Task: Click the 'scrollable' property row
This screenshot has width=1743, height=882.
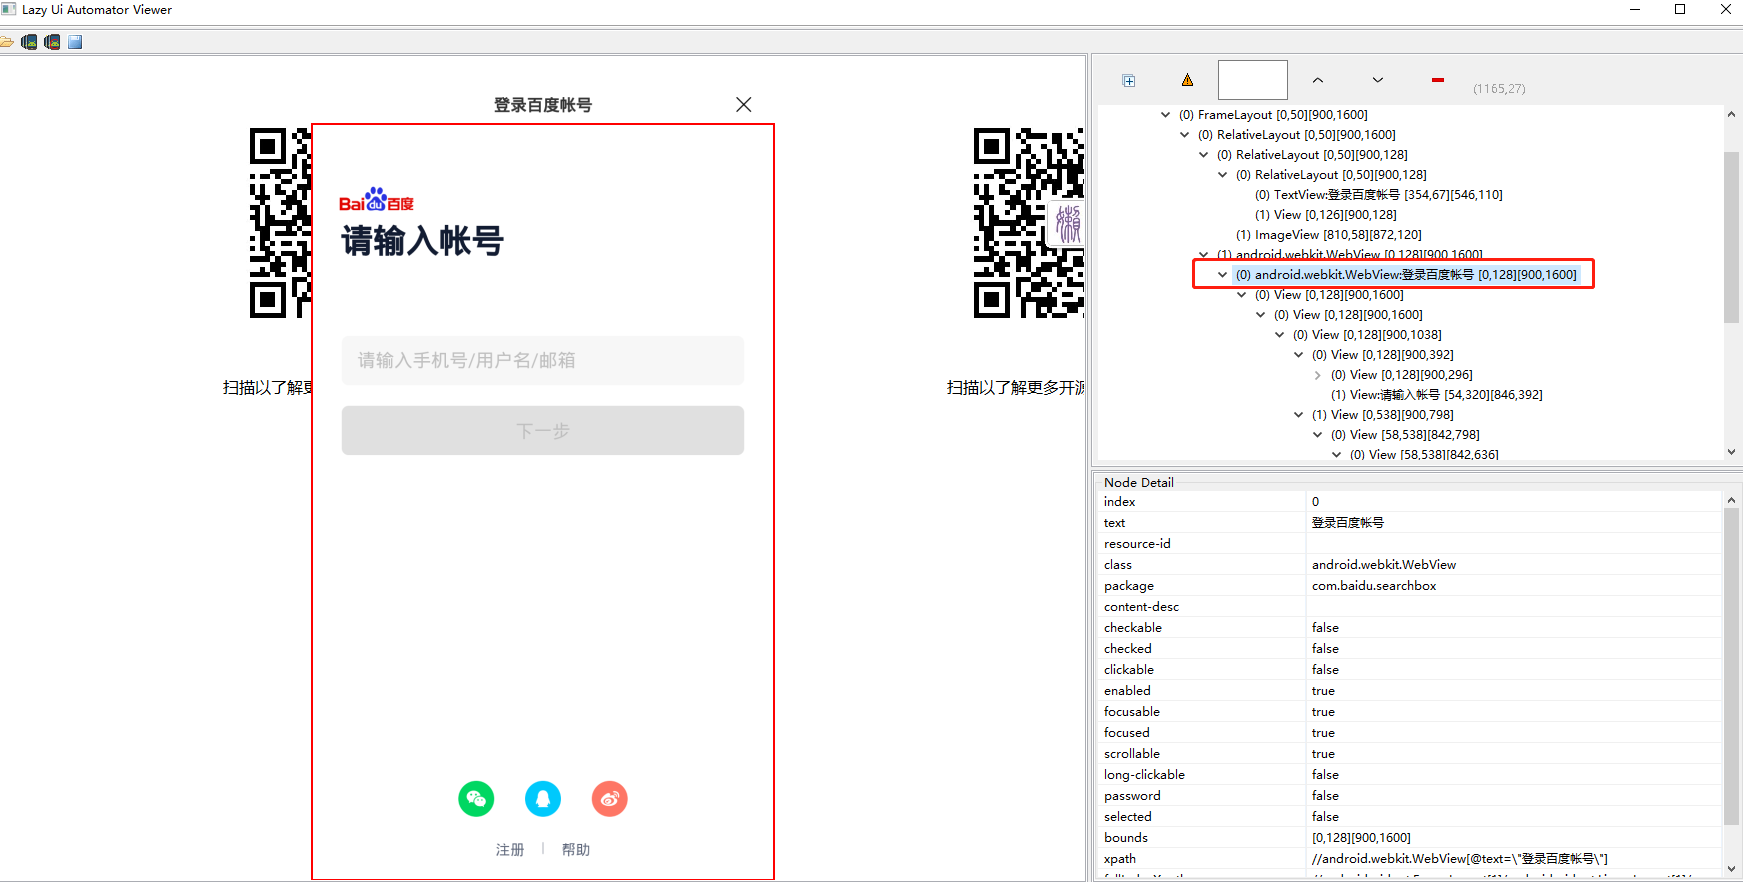Action: pos(1409,754)
